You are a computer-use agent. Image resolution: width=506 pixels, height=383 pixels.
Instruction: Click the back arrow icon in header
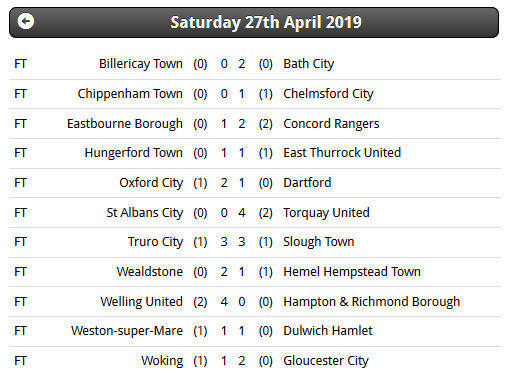[26, 22]
